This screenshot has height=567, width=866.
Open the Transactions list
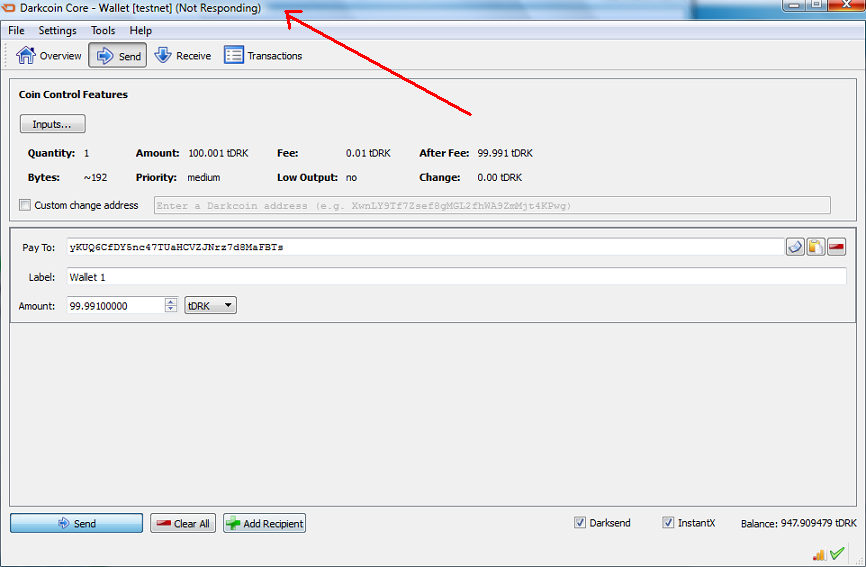(263, 56)
